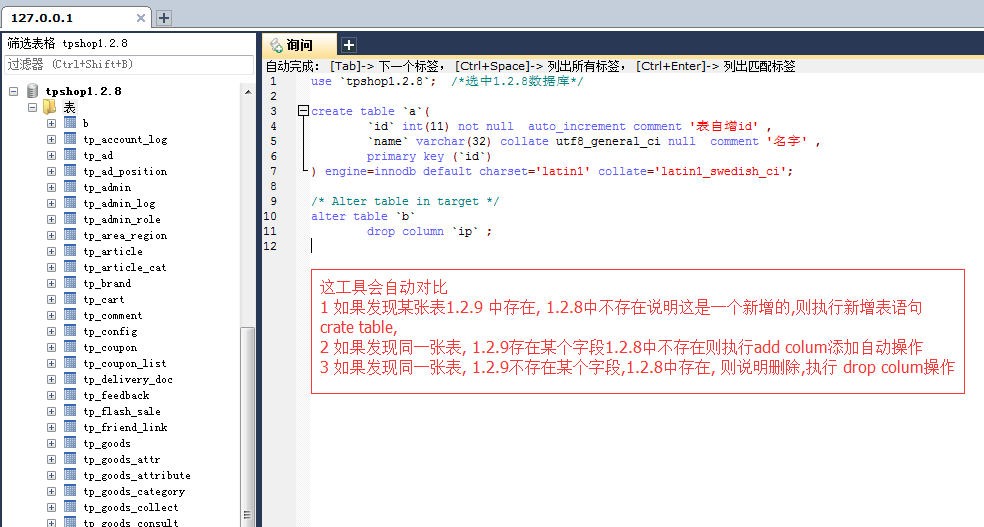Click the table icon beside tp_goods
984x527 pixels.
pyautogui.click(x=70, y=443)
